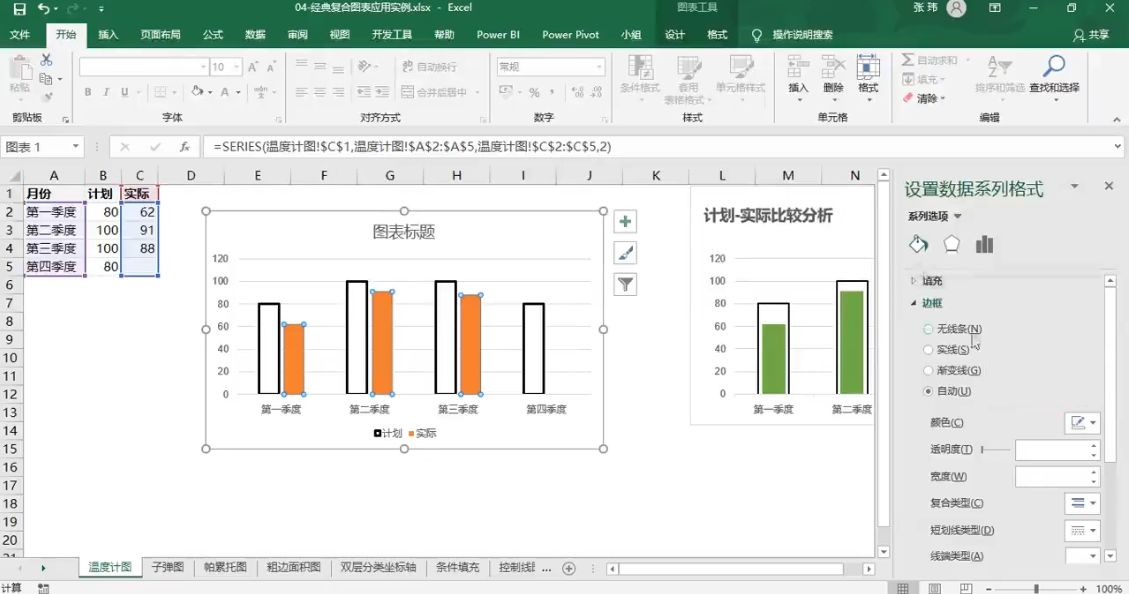Select the 实线 (solid line) radio button

pos(928,349)
